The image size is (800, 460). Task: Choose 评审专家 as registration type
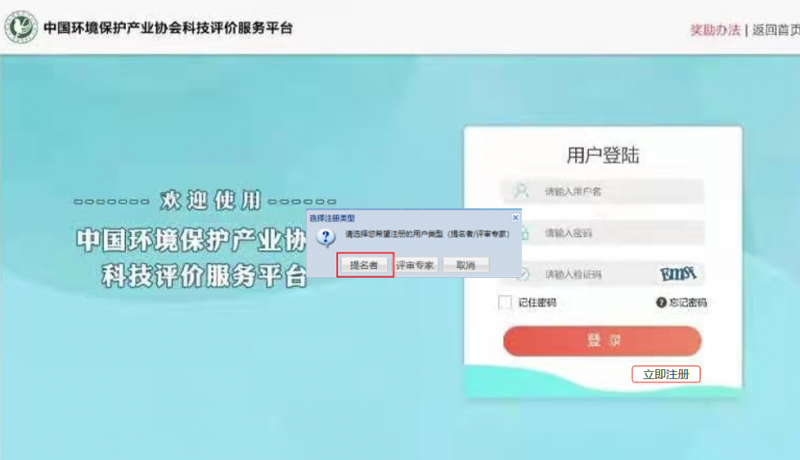point(415,265)
